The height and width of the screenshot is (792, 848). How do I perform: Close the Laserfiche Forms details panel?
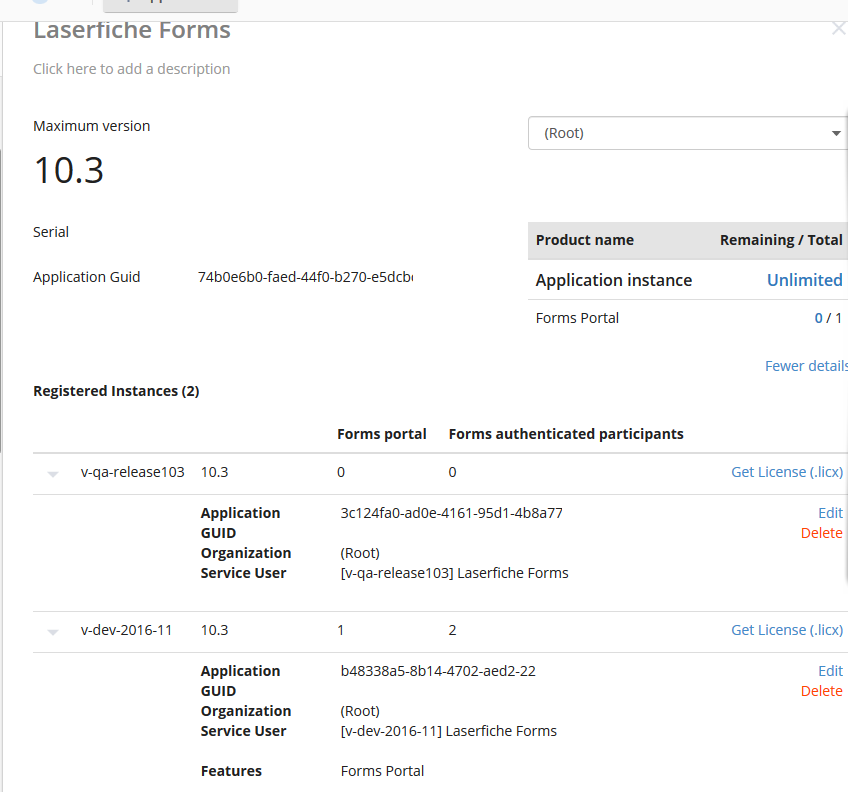[839, 28]
